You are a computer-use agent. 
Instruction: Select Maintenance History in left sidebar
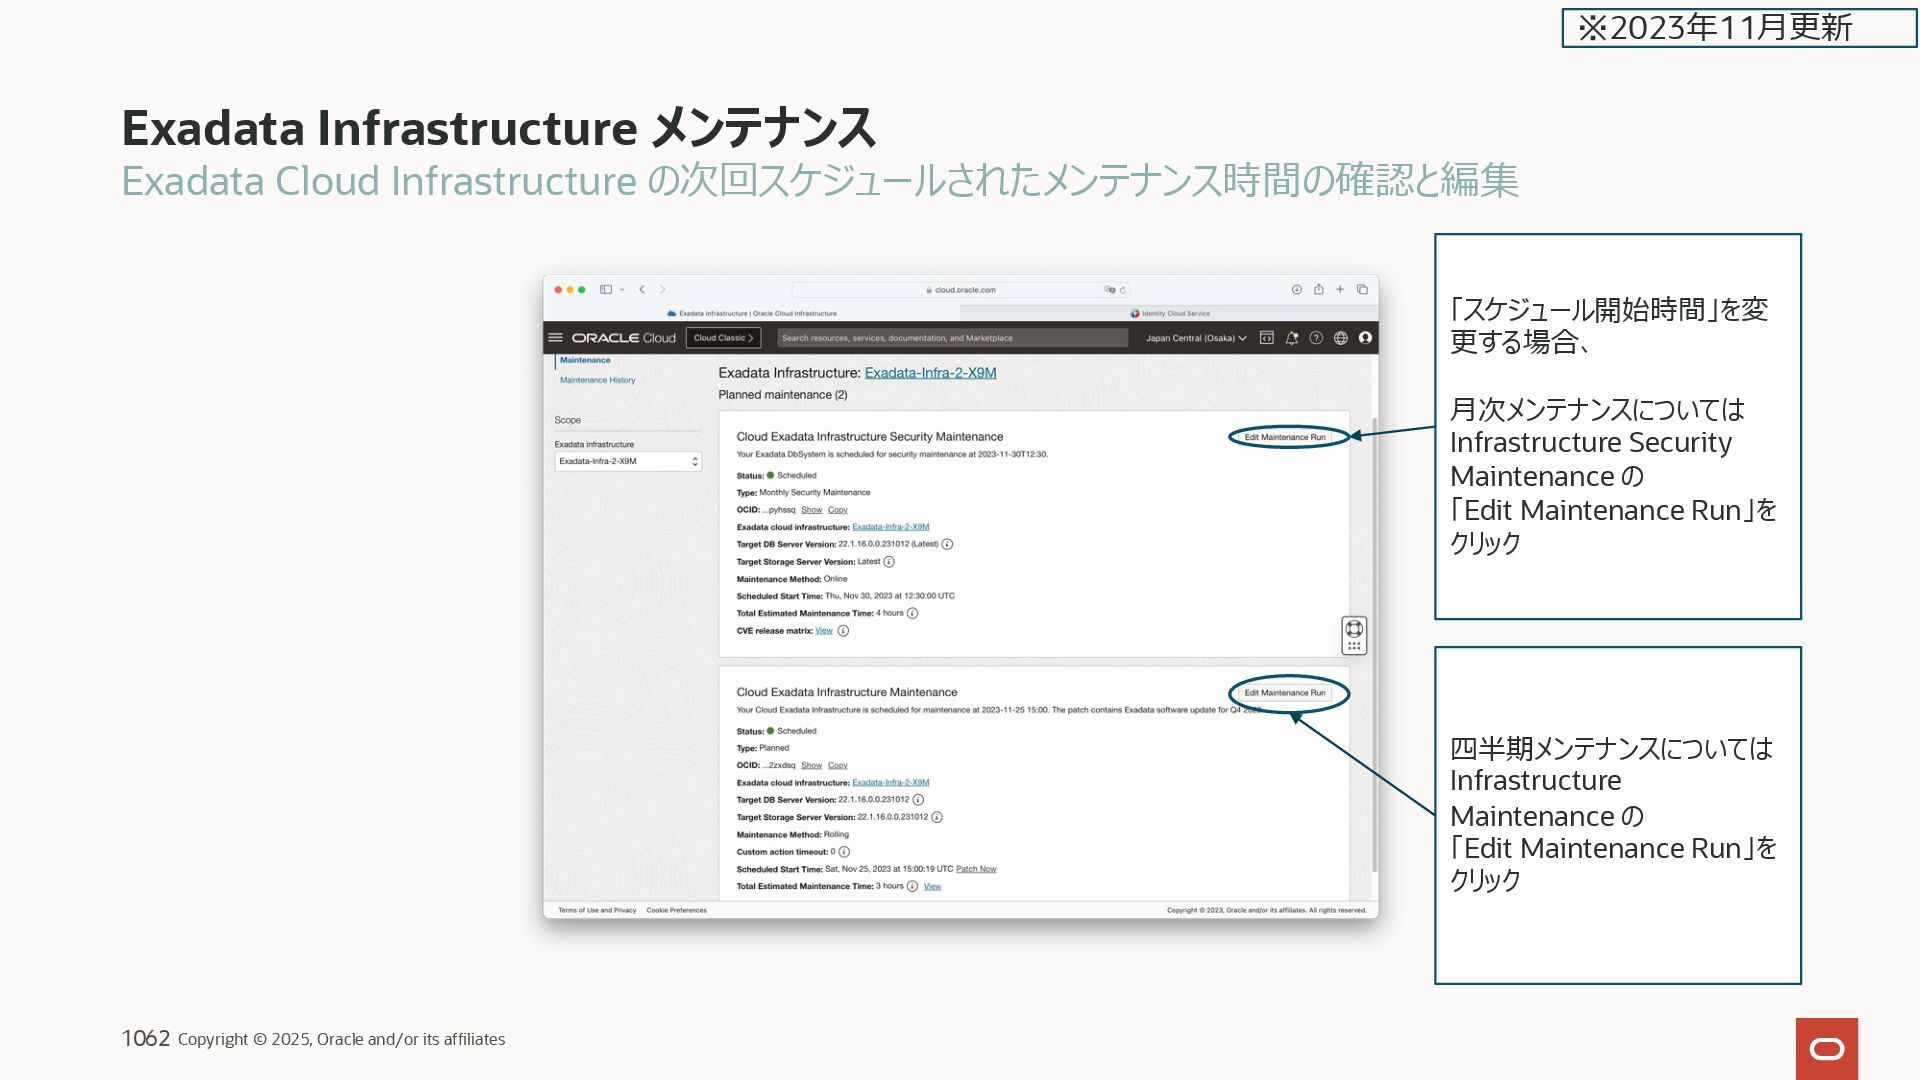tap(597, 380)
